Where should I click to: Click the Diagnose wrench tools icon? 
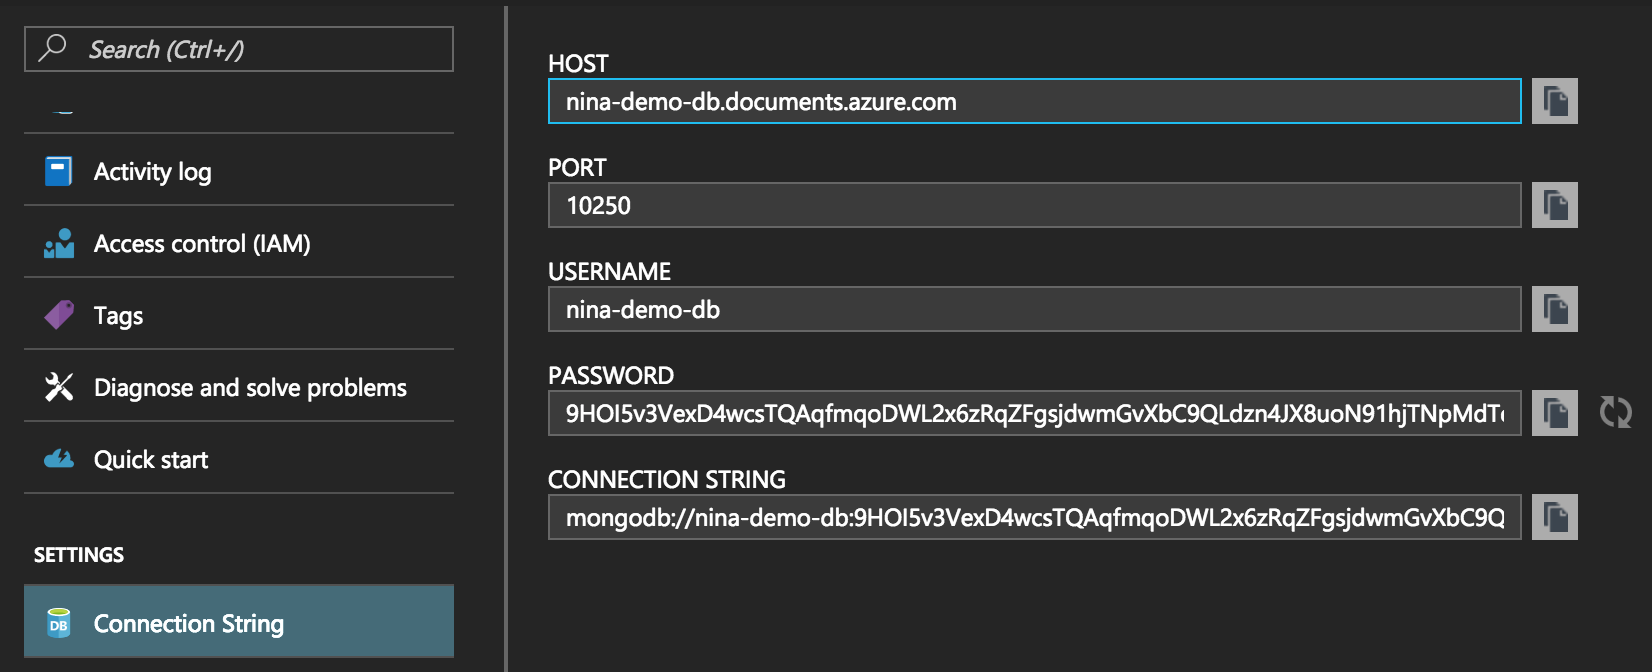coord(59,387)
